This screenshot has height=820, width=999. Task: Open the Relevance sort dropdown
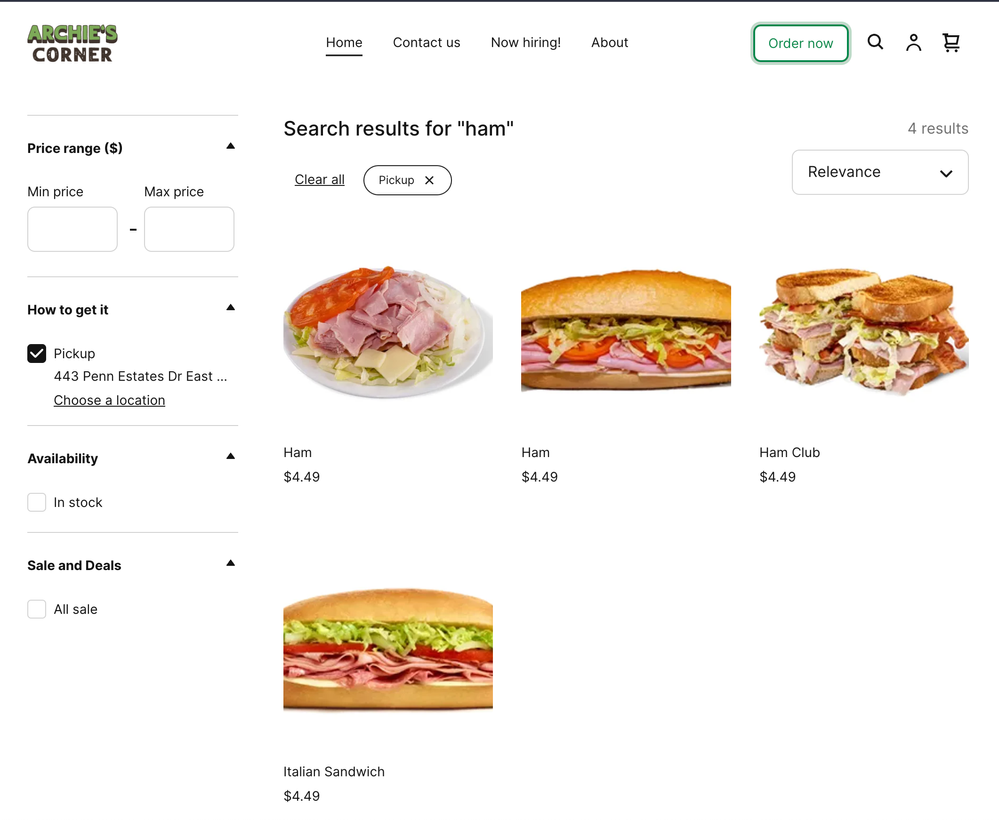coord(879,172)
